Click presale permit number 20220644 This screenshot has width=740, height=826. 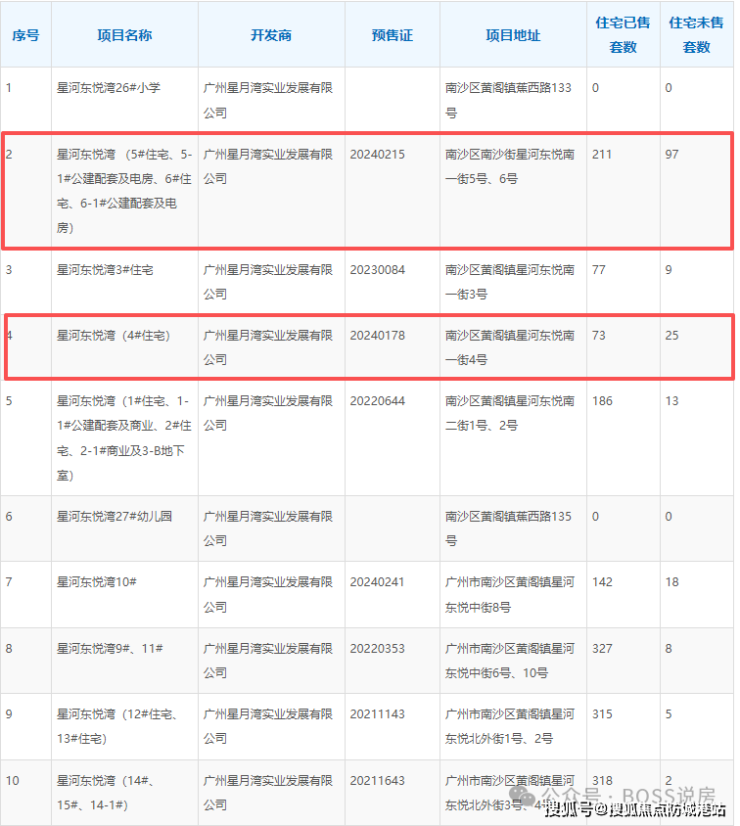[x=378, y=401]
